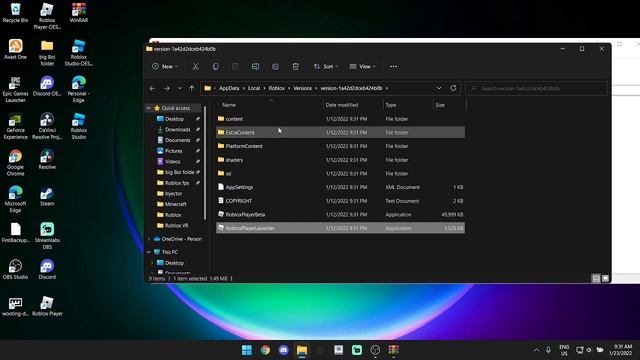Screen dimensions: 640x360
Task: Select the Discord desktop icon
Action: pyautogui.click(x=47, y=269)
